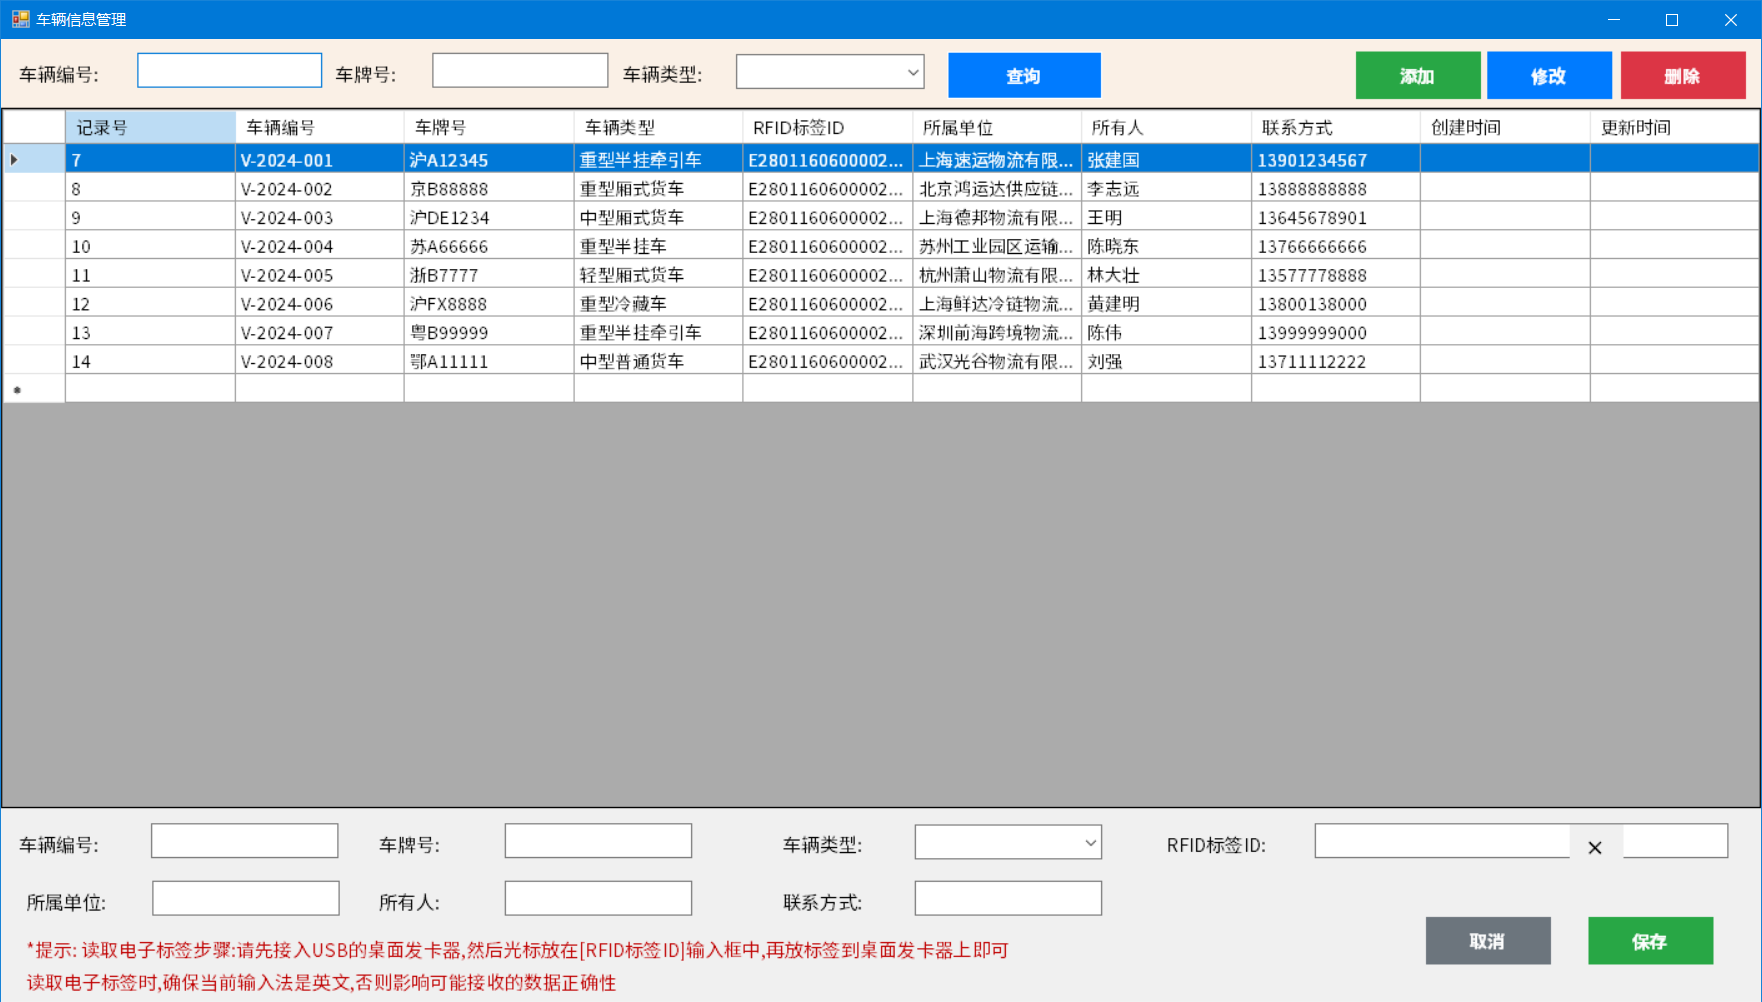
Task: Select owner cell 刘强
Action: [x=1167, y=361]
